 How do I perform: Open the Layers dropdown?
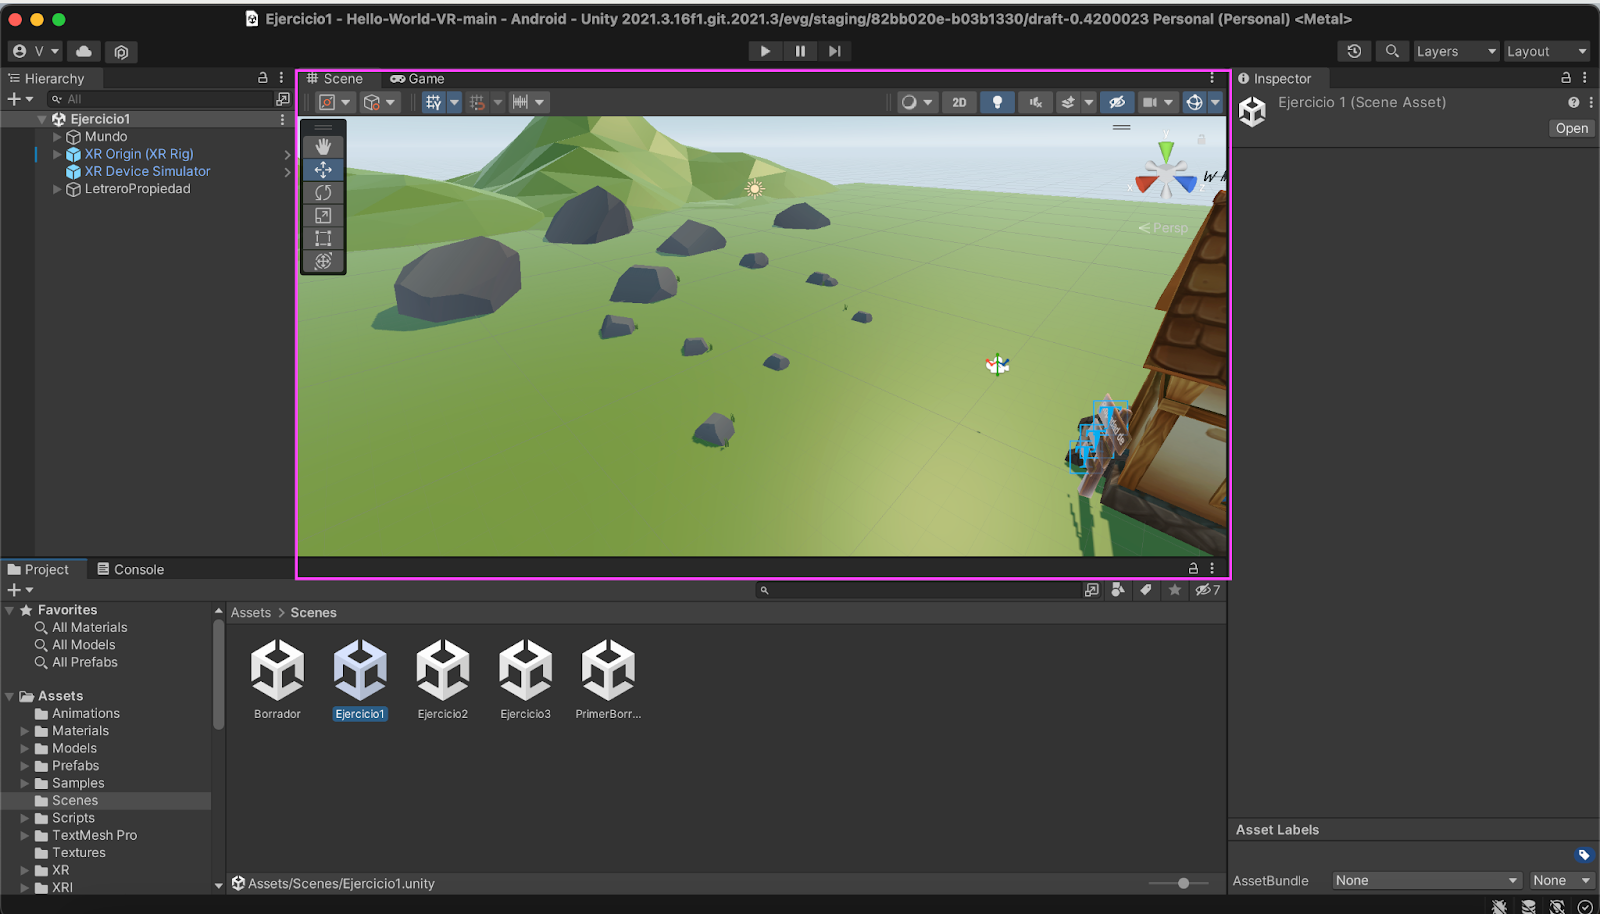pyautogui.click(x=1455, y=51)
